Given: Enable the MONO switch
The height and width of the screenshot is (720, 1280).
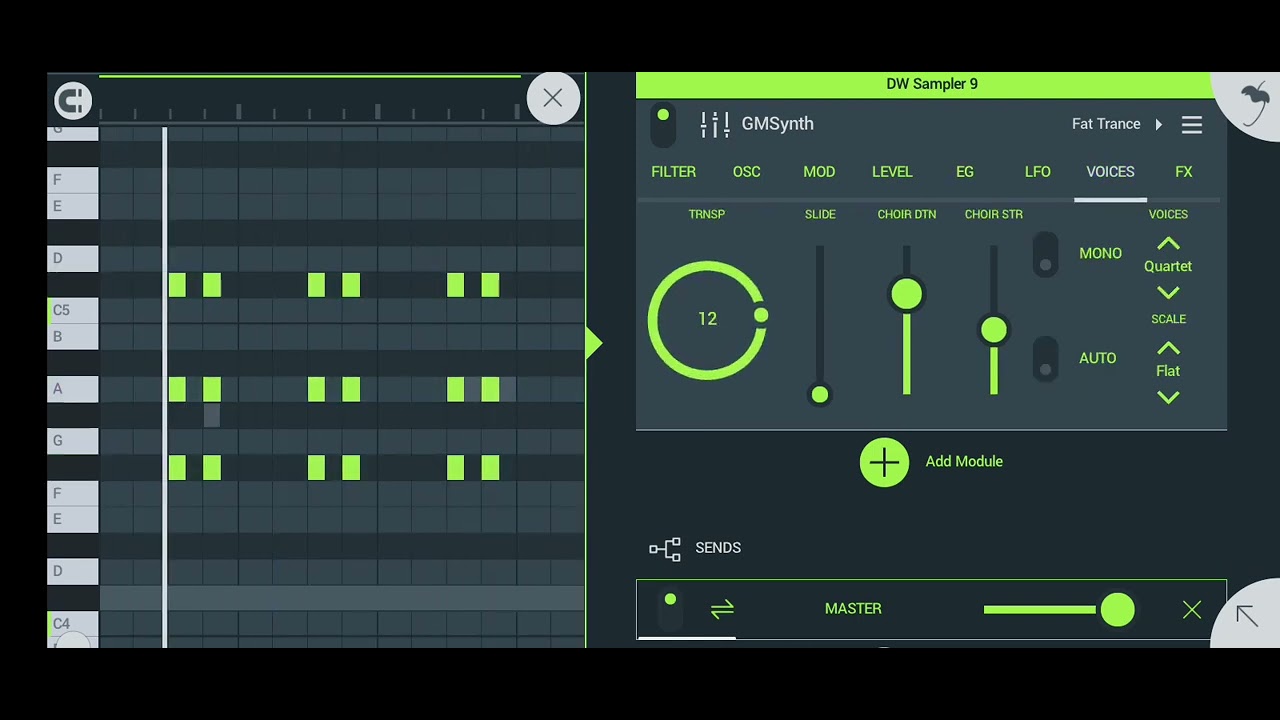Looking at the screenshot, I should coord(1045,254).
